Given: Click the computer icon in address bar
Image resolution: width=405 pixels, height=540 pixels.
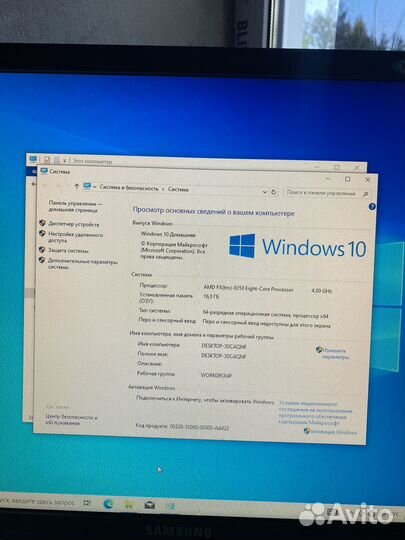Looking at the screenshot, I should point(87,186).
